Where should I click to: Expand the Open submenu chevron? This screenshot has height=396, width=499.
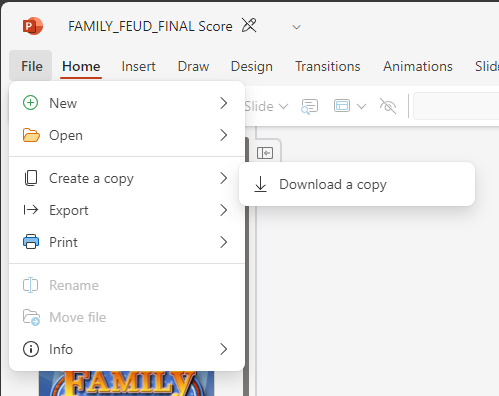[x=224, y=135]
